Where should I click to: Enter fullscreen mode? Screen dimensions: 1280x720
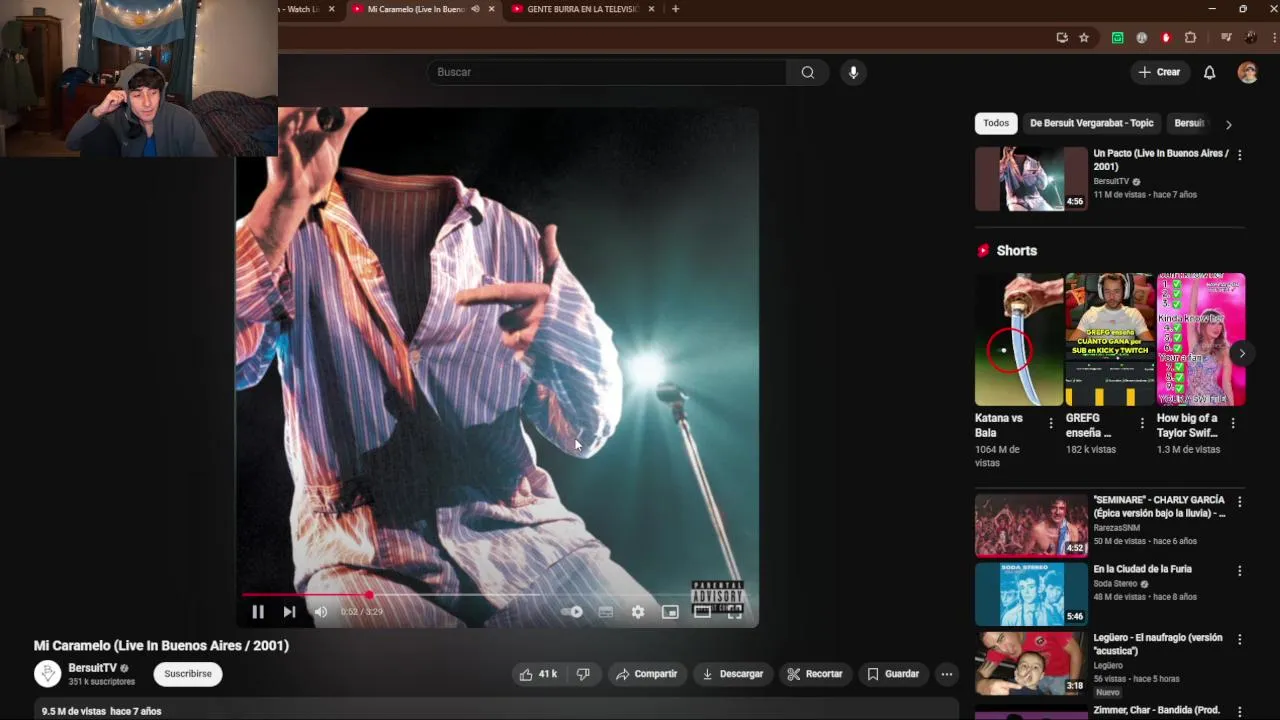click(734, 612)
